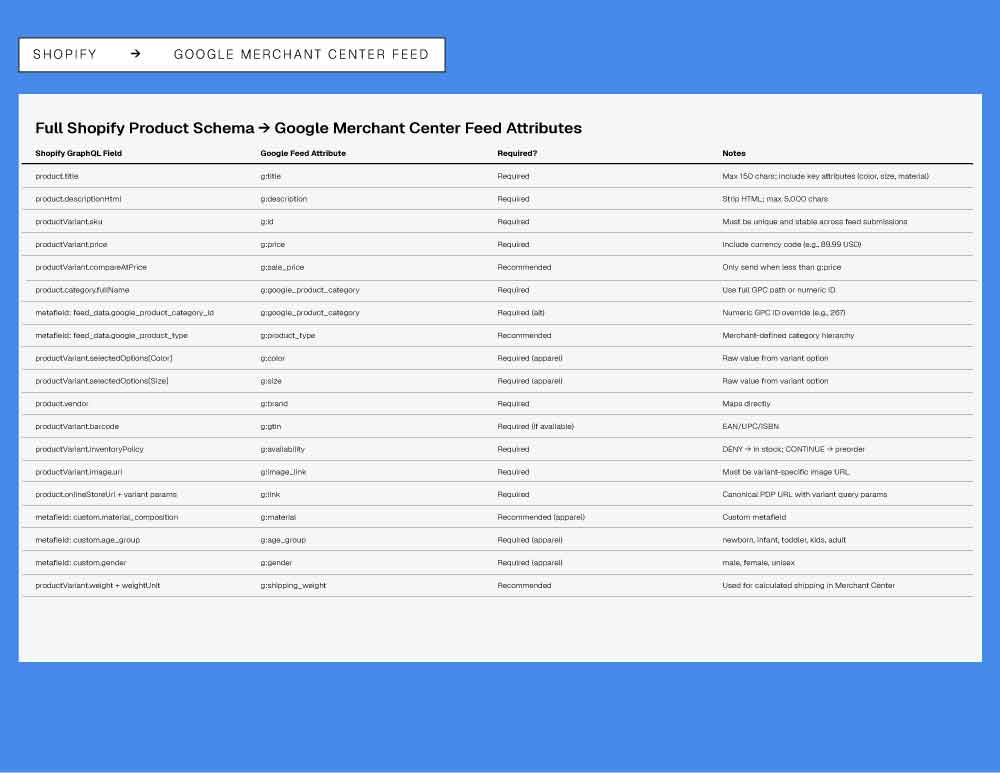Select the productVariant.inventoryPolicy cell
The height and width of the screenshot is (773, 1000).
[x=89, y=449]
